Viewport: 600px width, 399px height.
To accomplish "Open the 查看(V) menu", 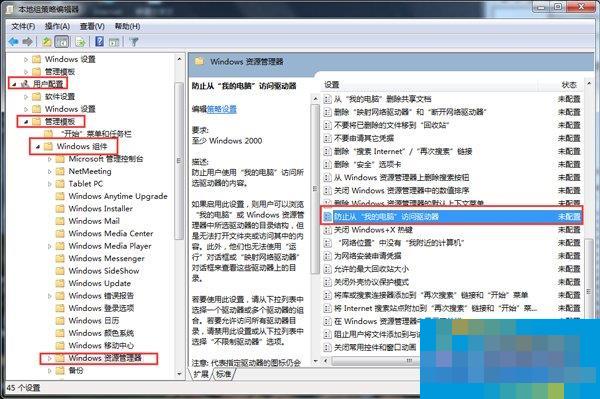I will (92, 26).
